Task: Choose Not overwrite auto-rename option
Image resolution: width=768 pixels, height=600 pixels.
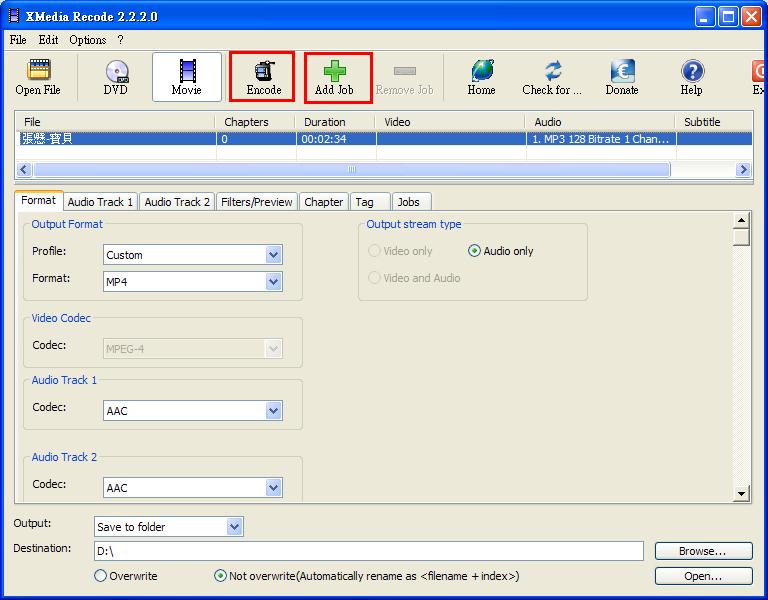Action: tap(220, 576)
